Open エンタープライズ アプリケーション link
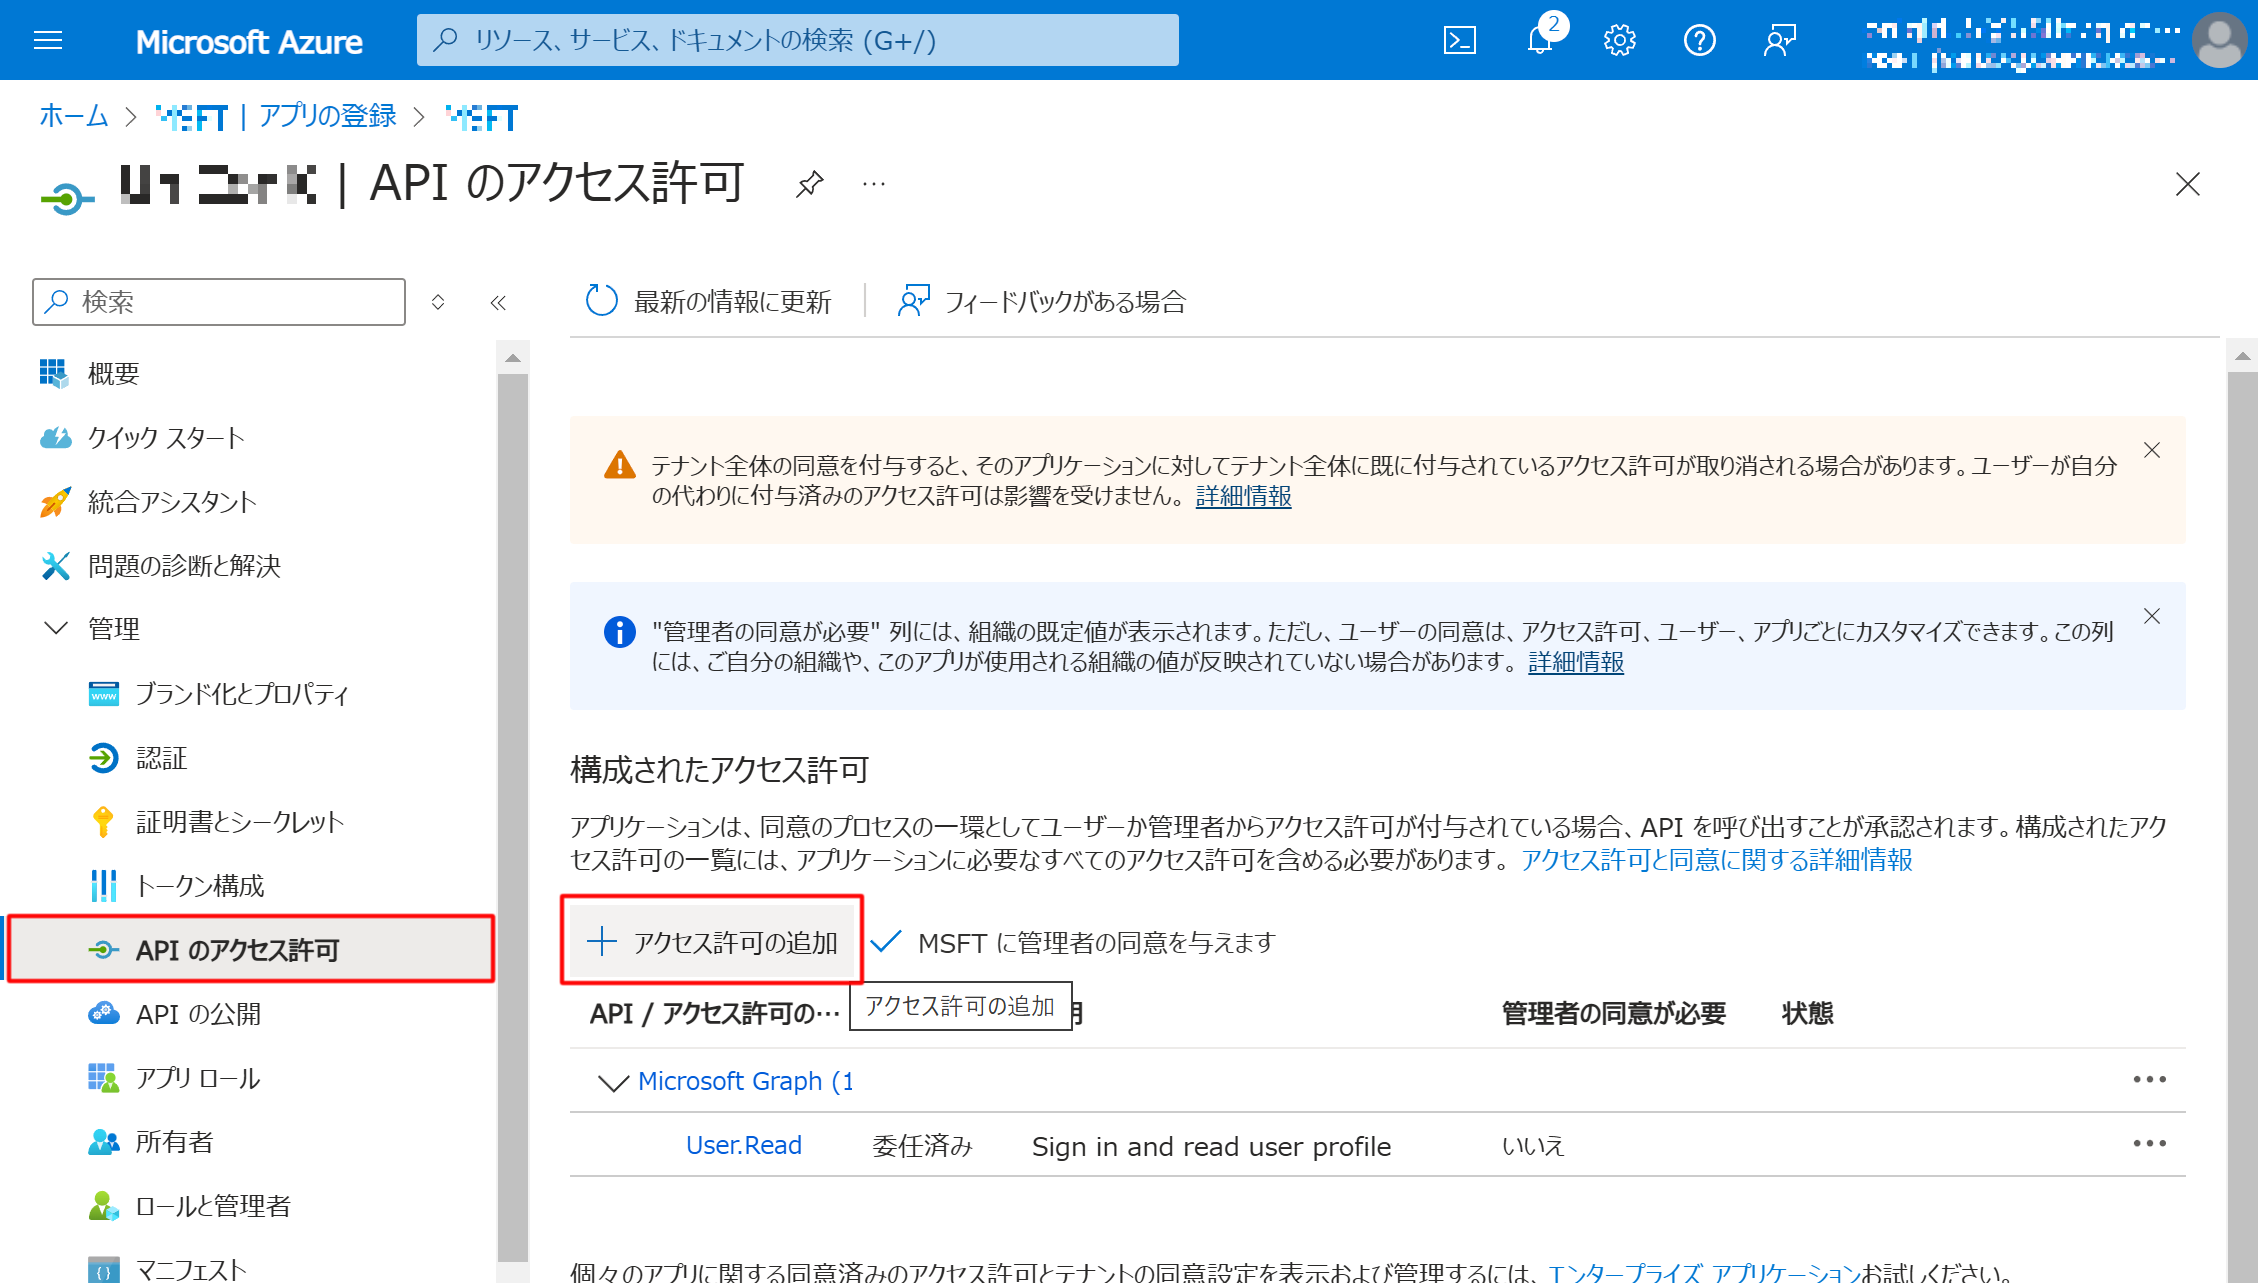Image resolution: width=2258 pixels, height=1283 pixels. click(1704, 1272)
